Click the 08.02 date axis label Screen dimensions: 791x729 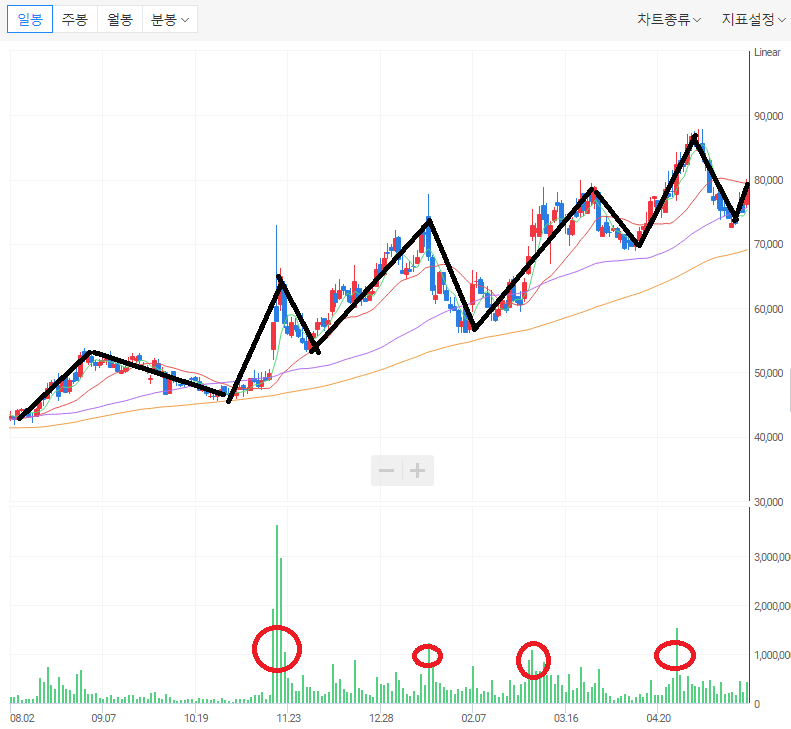22,718
